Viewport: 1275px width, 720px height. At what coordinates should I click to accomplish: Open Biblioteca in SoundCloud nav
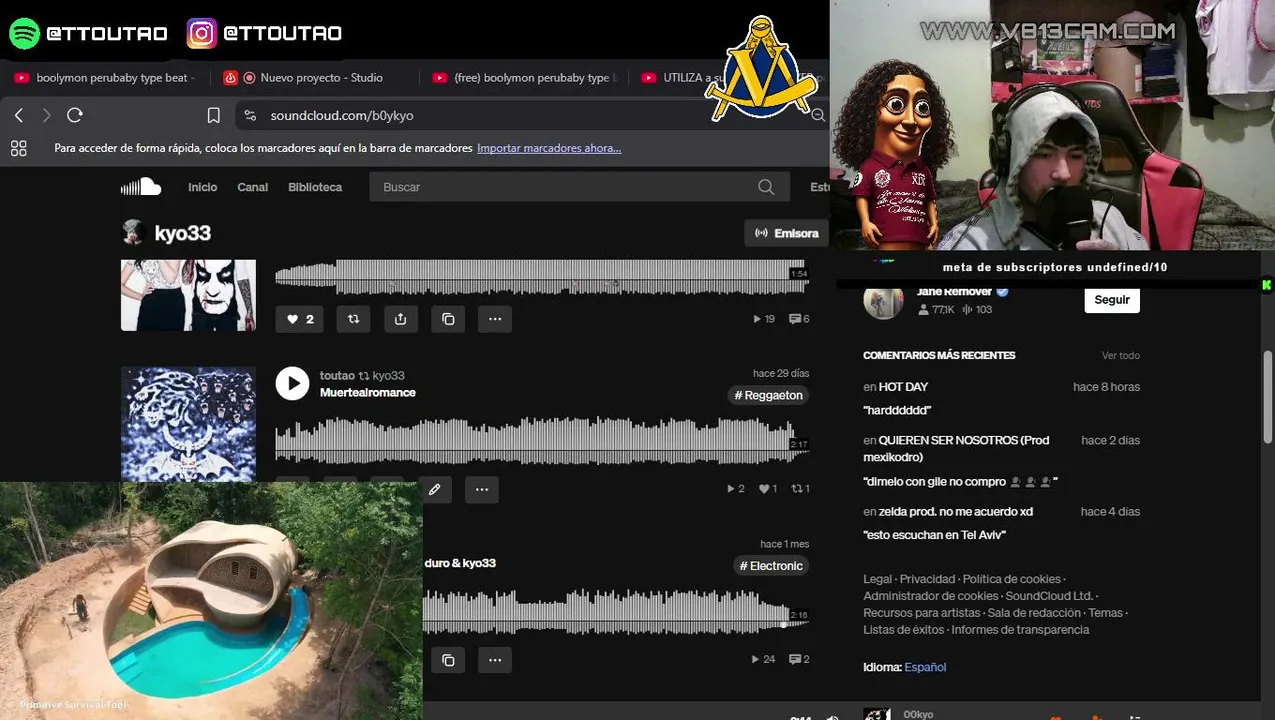pyautogui.click(x=315, y=187)
